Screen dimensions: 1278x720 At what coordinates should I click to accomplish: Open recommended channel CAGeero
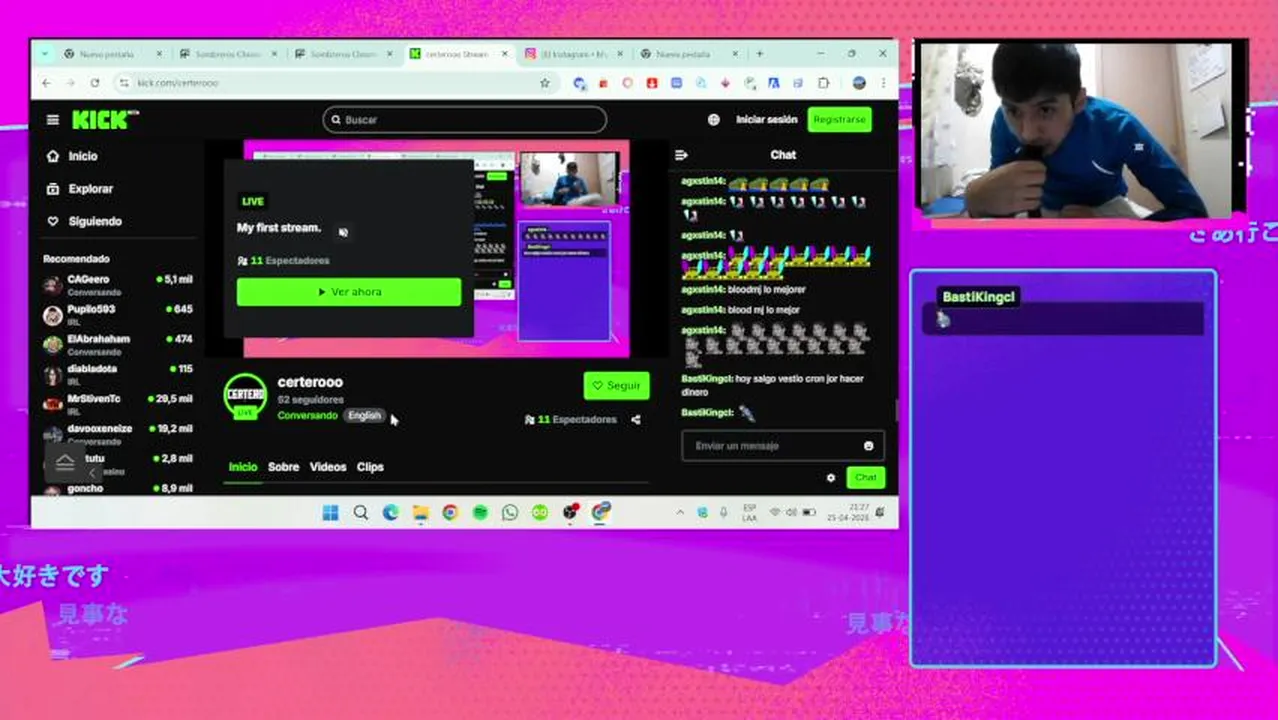[x=118, y=285]
